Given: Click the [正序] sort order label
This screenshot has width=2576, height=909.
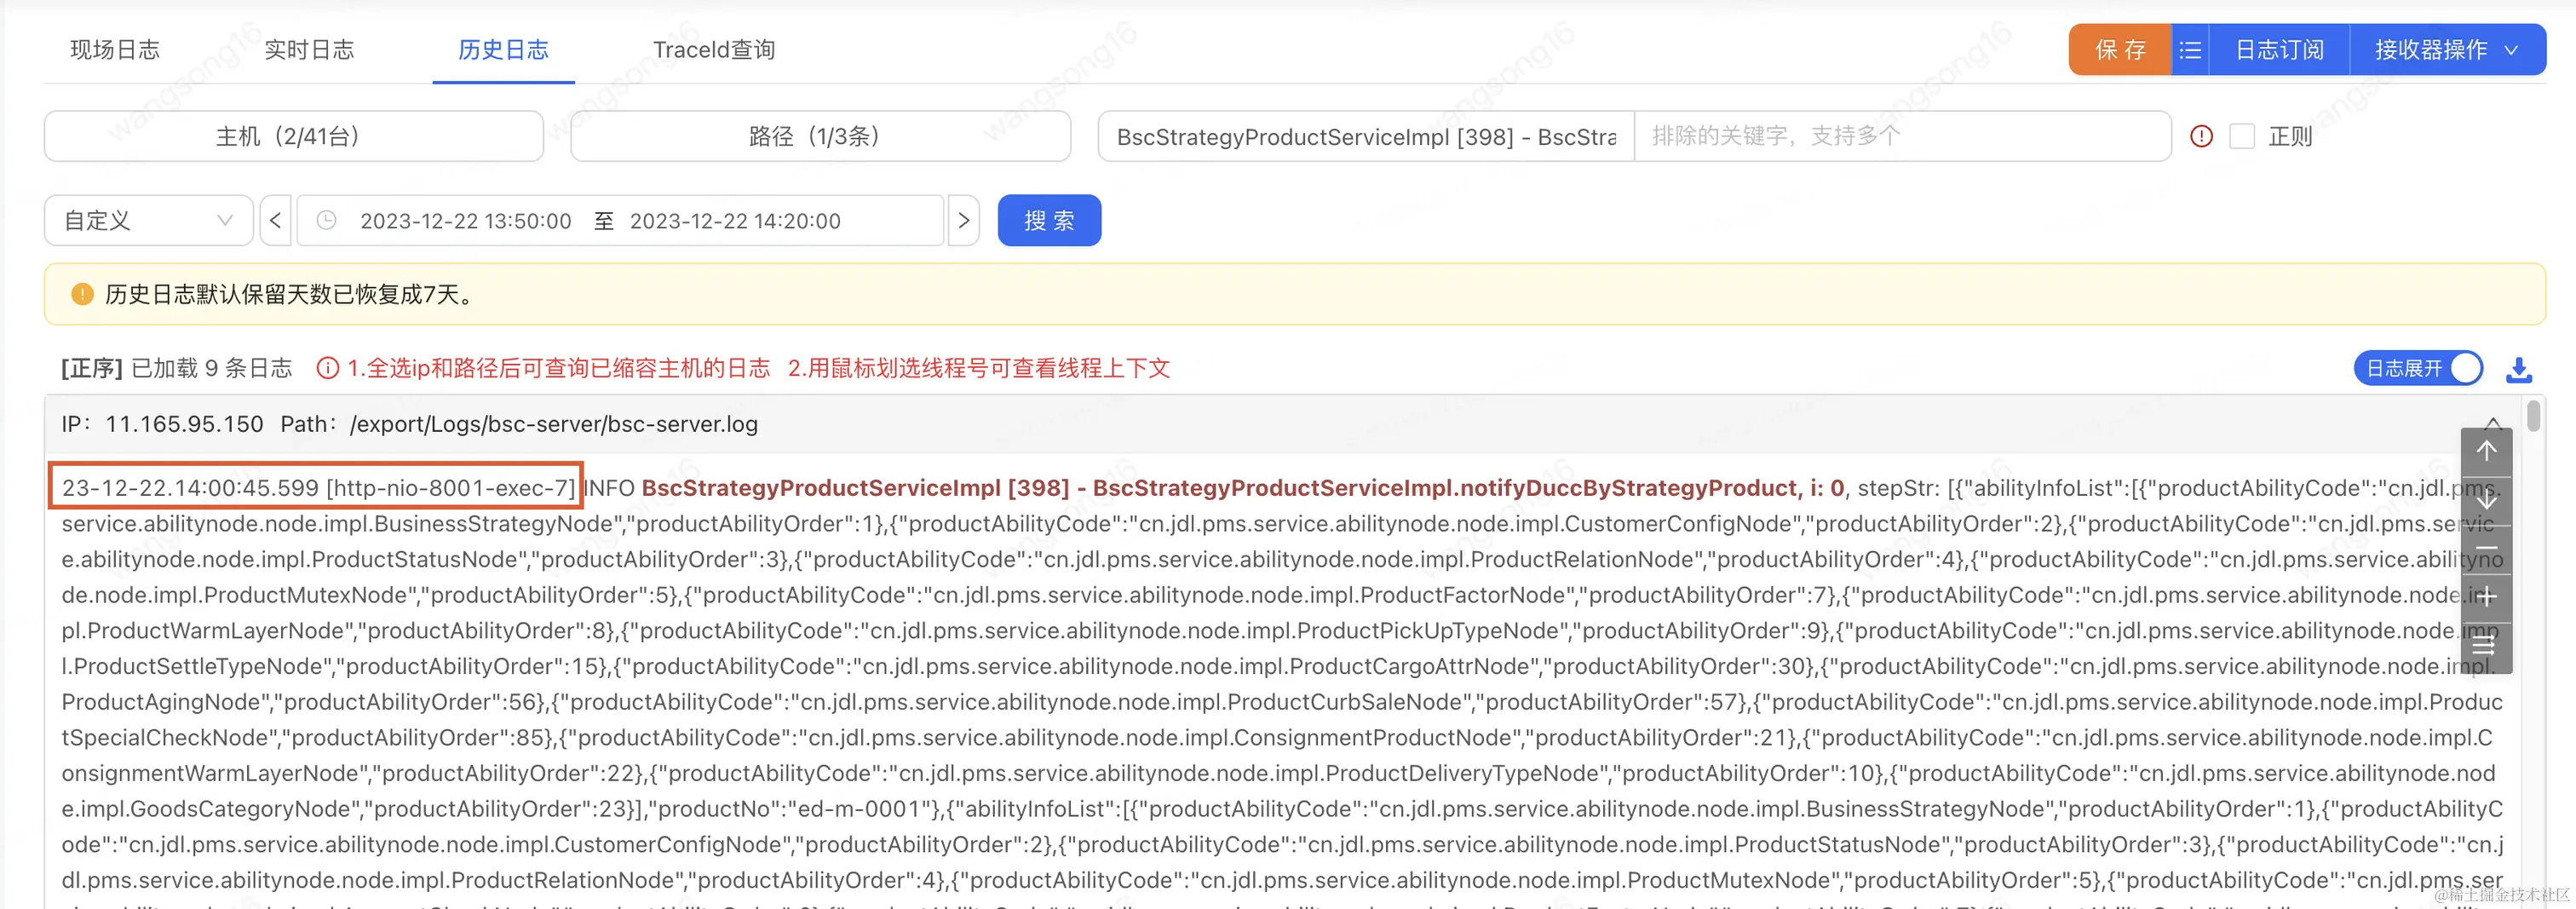Looking at the screenshot, I should (x=91, y=368).
